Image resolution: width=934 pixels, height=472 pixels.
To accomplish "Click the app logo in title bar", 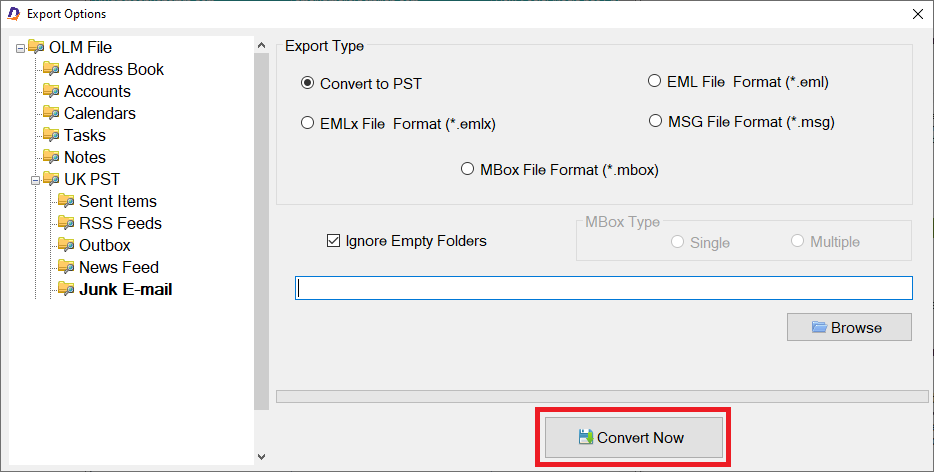I will pyautogui.click(x=13, y=13).
